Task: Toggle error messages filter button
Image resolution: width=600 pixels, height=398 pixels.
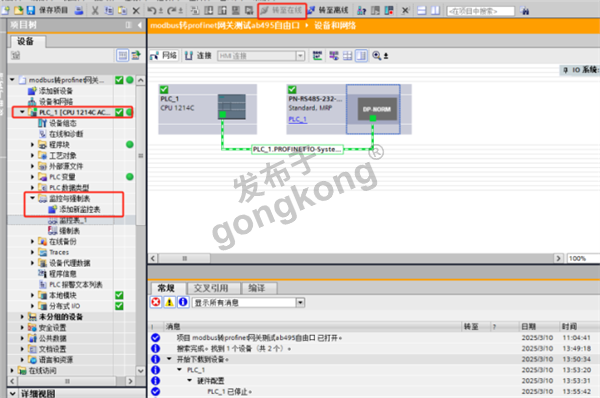Action: coord(156,302)
